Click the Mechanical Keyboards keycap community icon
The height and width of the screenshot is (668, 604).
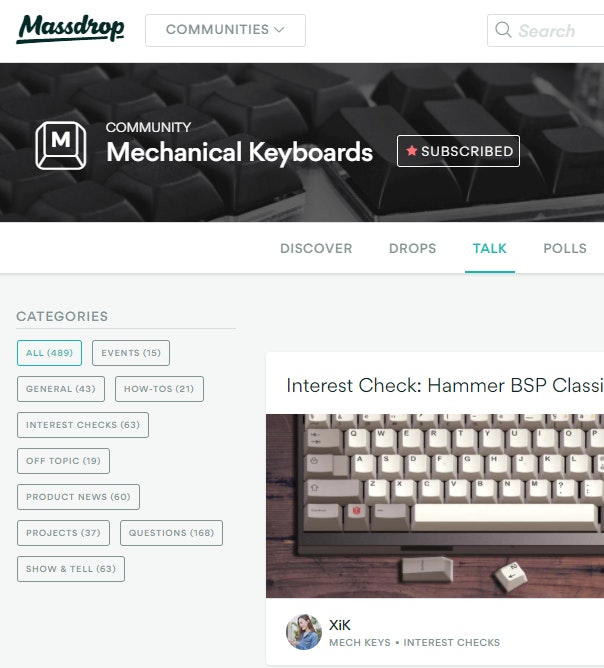[61, 145]
